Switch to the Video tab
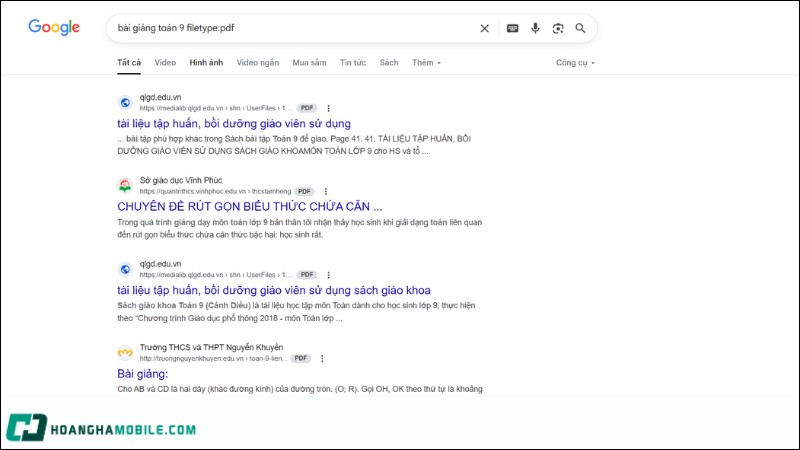This screenshot has width=800, height=450. click(165, 62)
